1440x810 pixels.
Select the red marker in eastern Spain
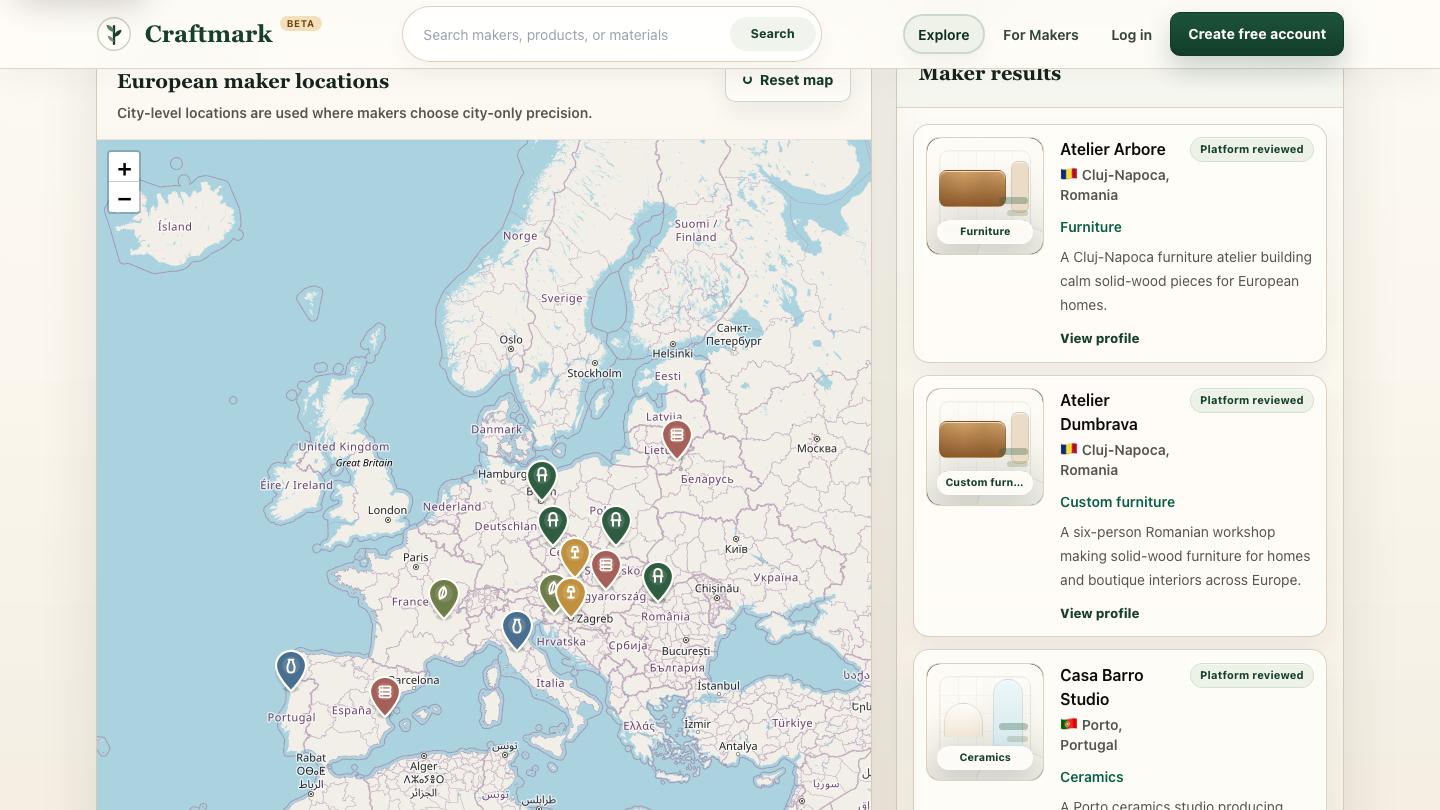(x=385, y=695)
